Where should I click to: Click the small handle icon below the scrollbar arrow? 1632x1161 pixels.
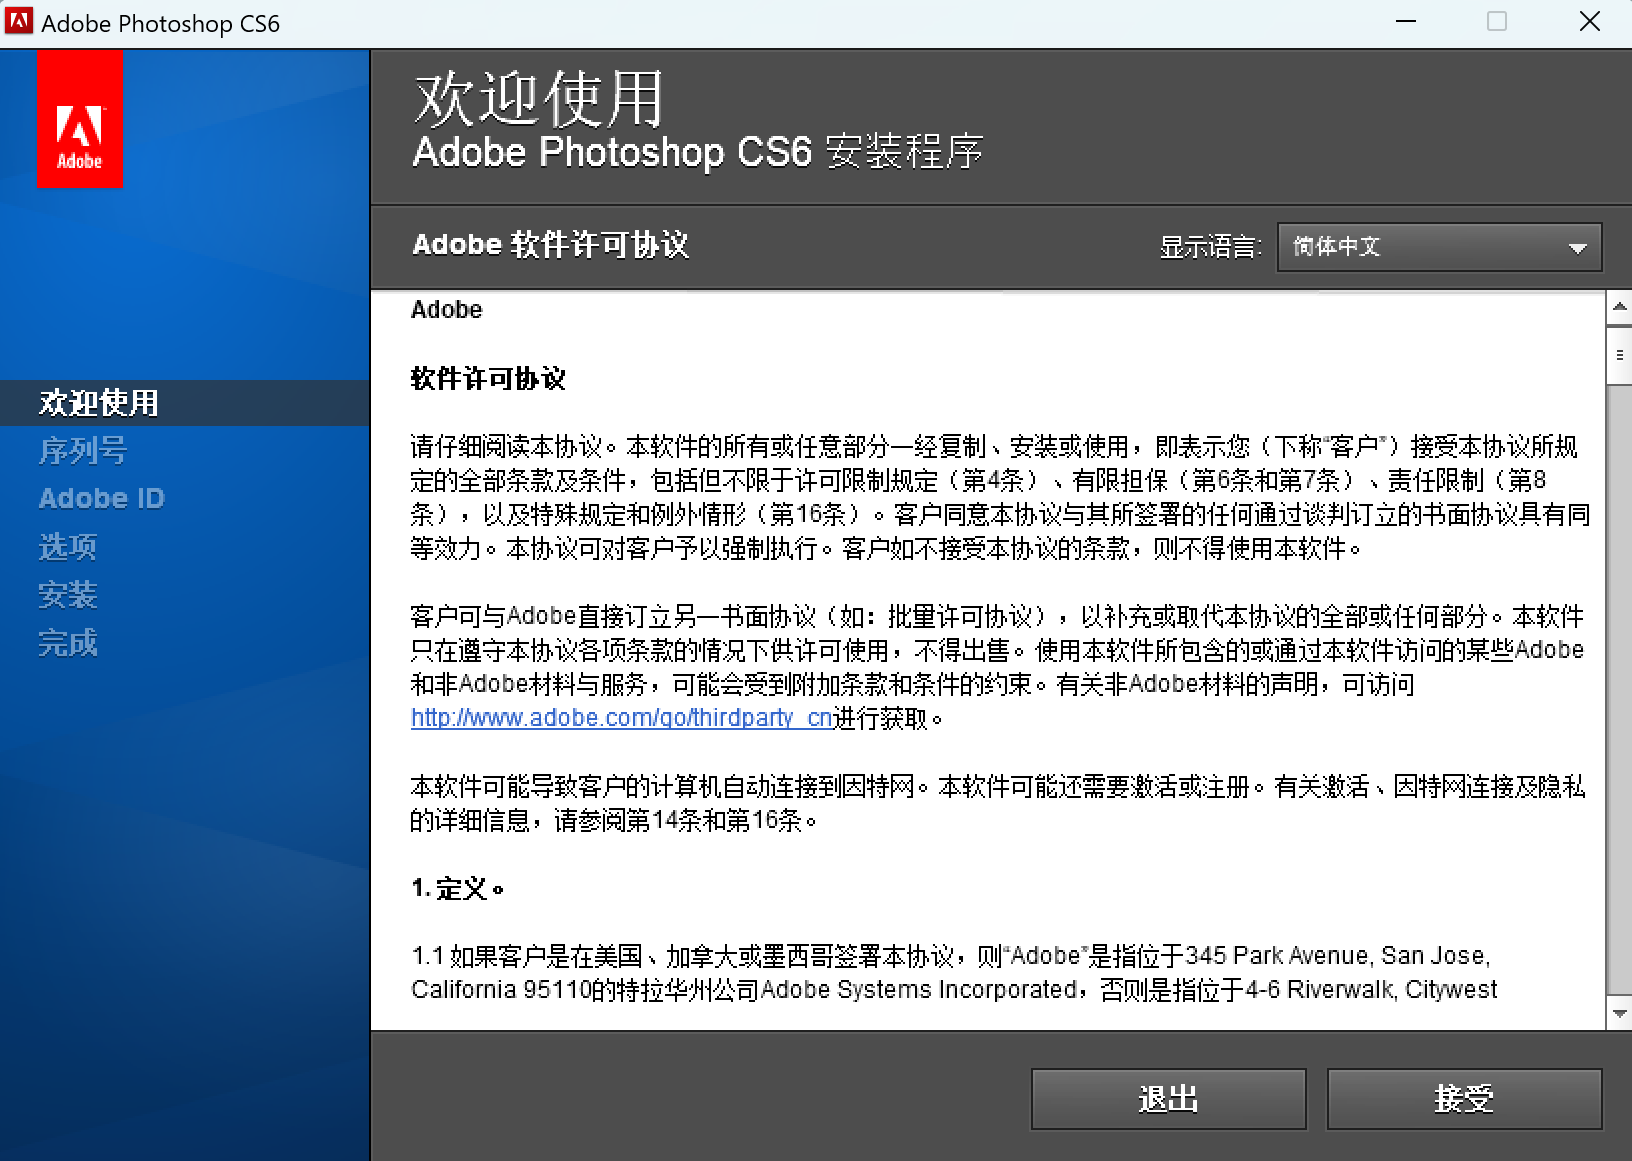(1618, 353)
